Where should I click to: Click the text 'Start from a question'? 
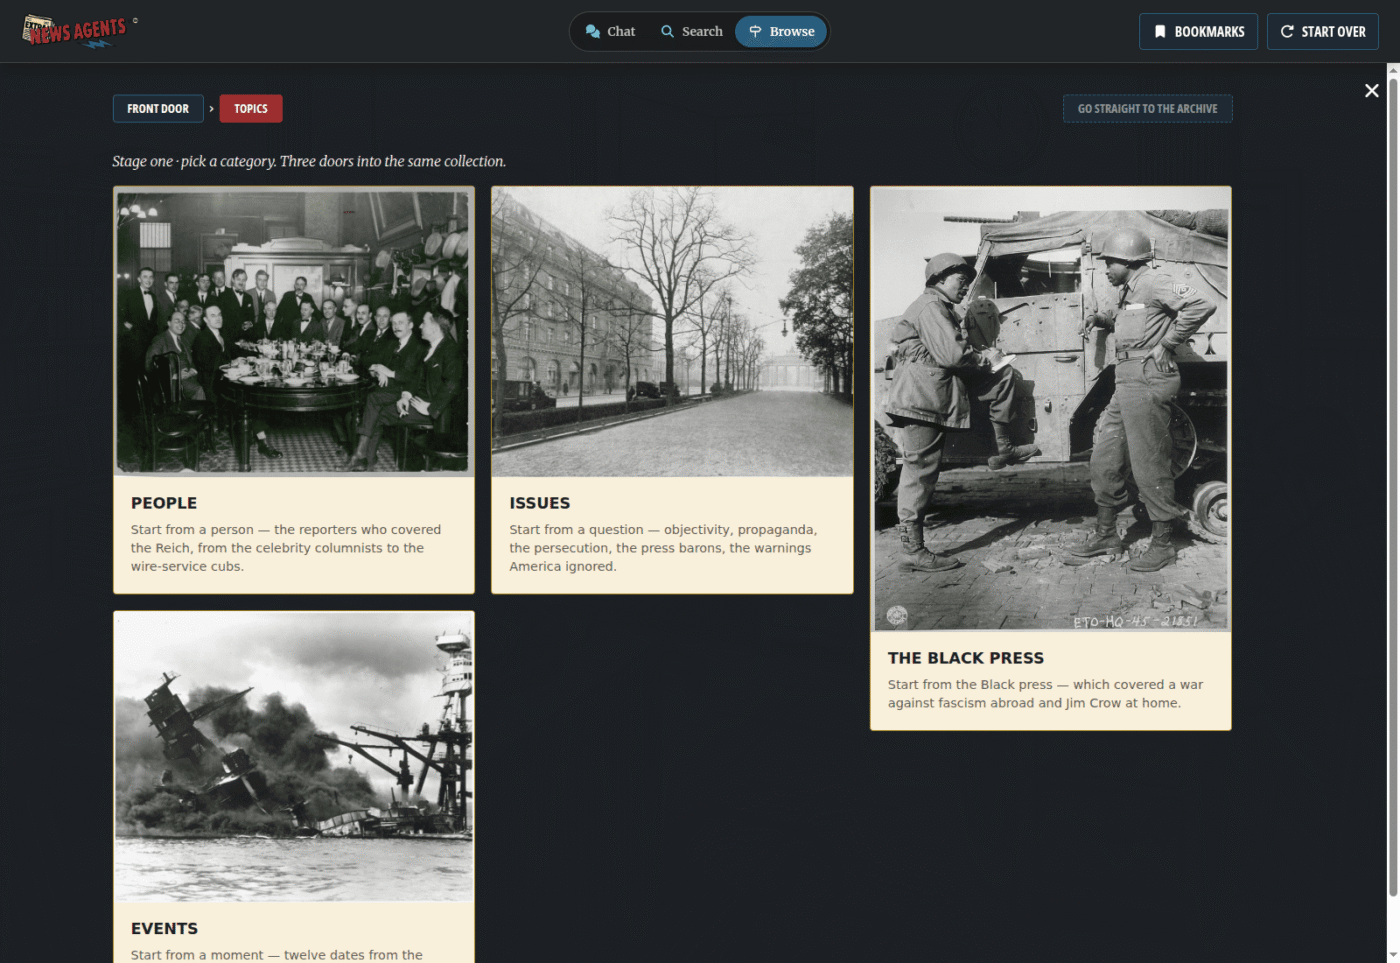(576, 530)
